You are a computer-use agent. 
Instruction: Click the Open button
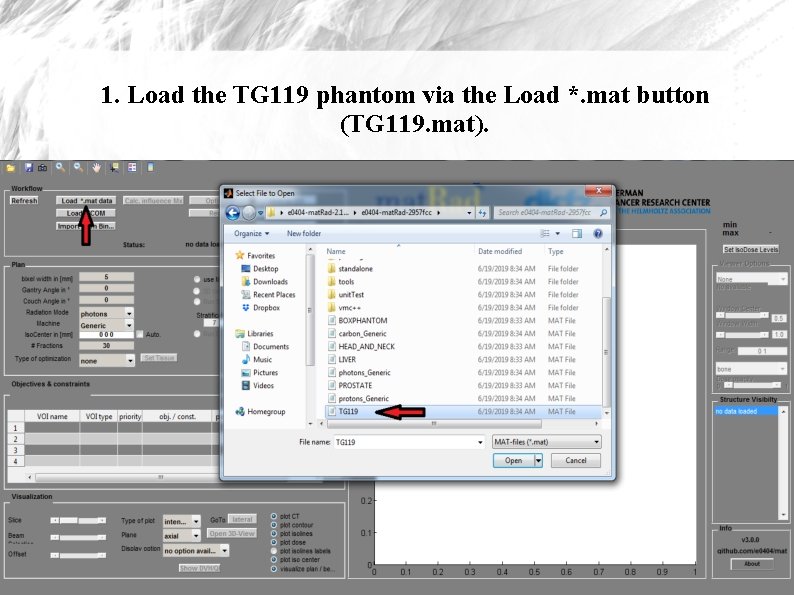coord(513,460)
